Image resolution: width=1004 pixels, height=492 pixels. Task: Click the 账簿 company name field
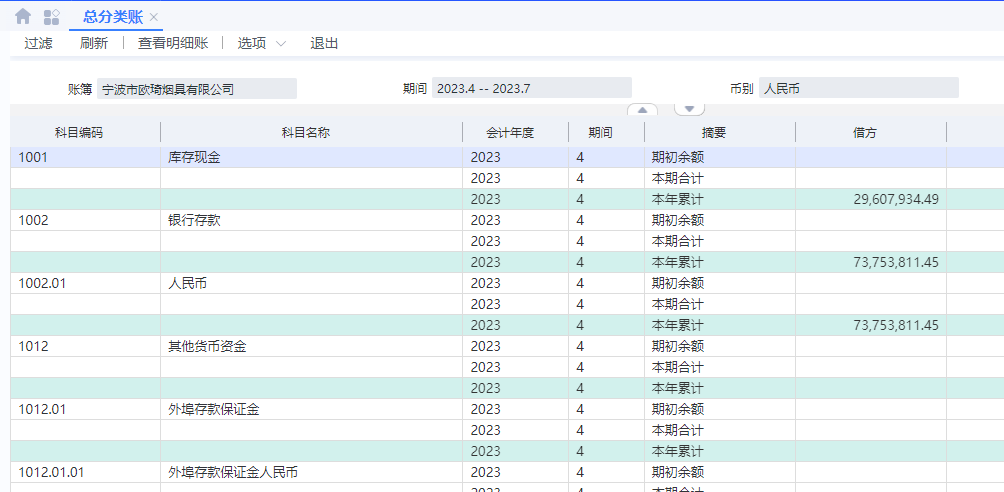[x=197, y=89]
